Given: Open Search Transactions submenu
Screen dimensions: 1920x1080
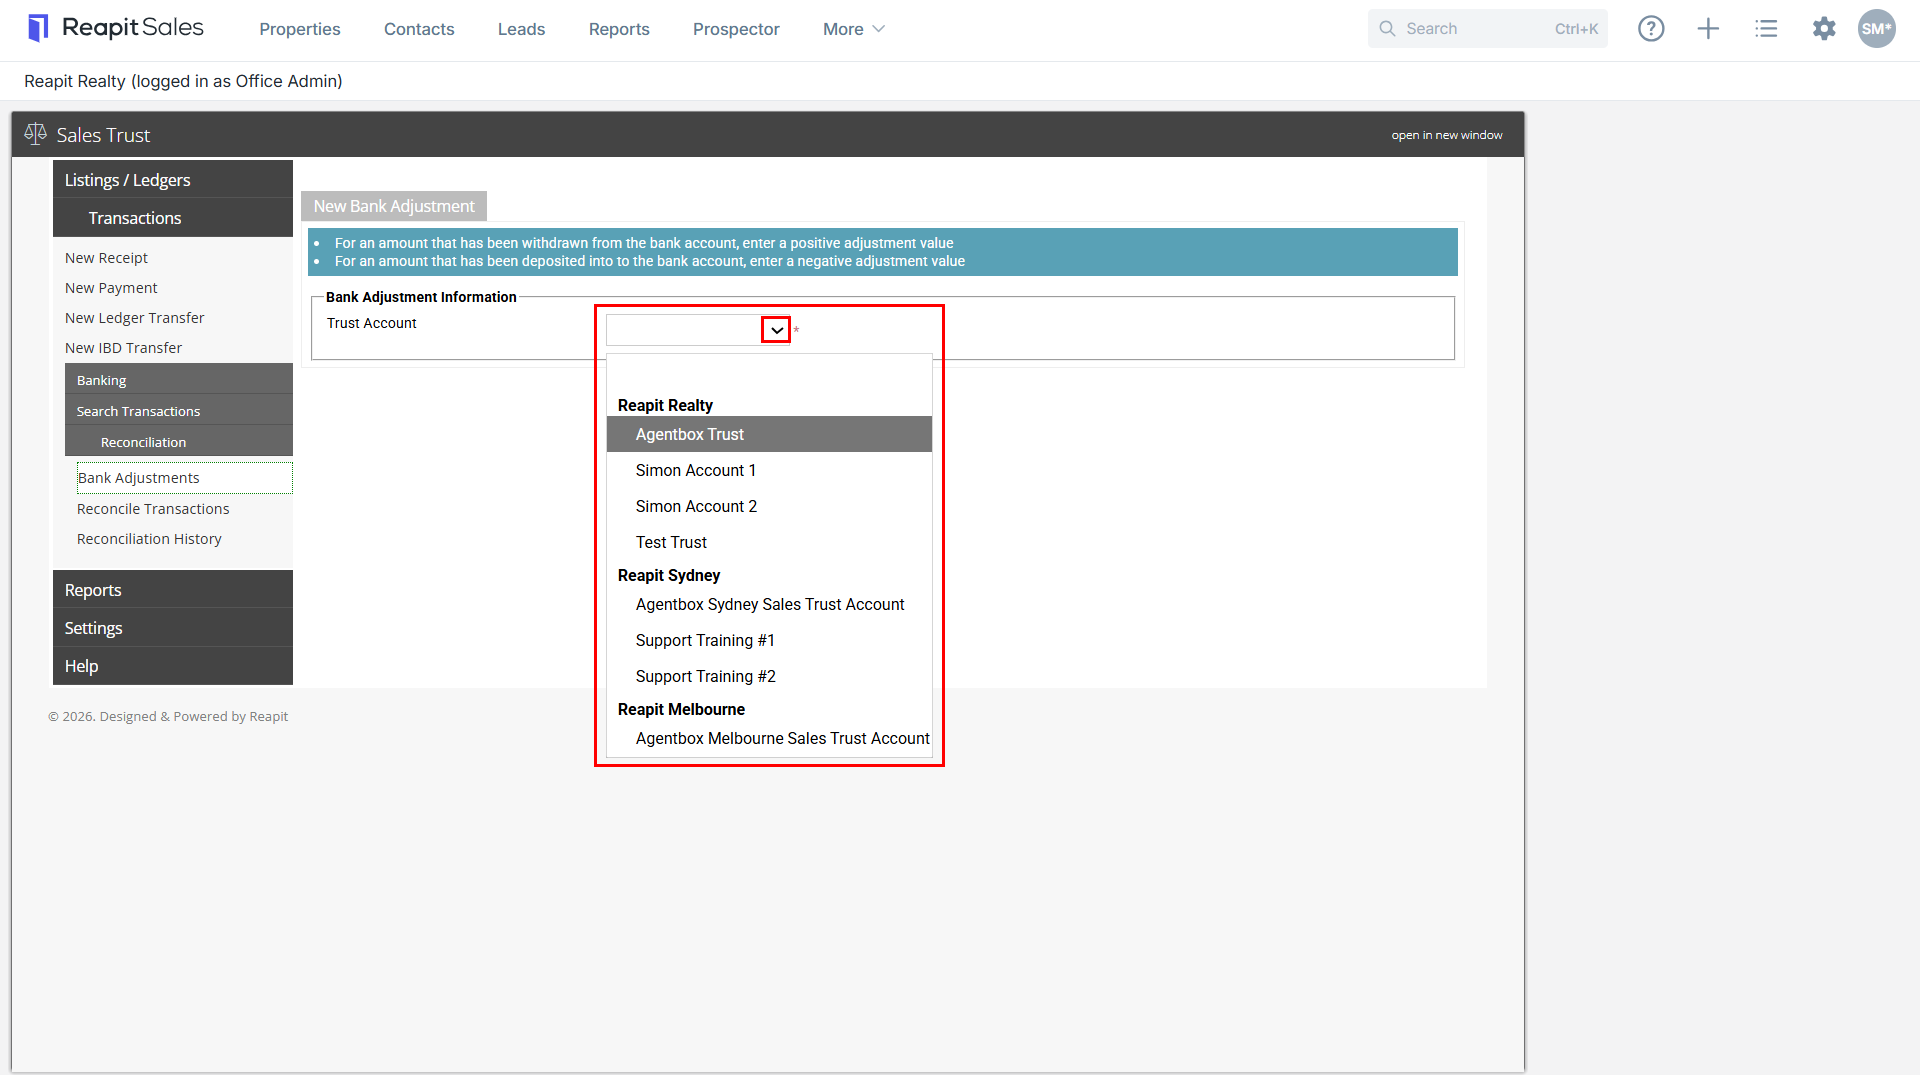Looking at the screenshot, I should tap(179, 411).
